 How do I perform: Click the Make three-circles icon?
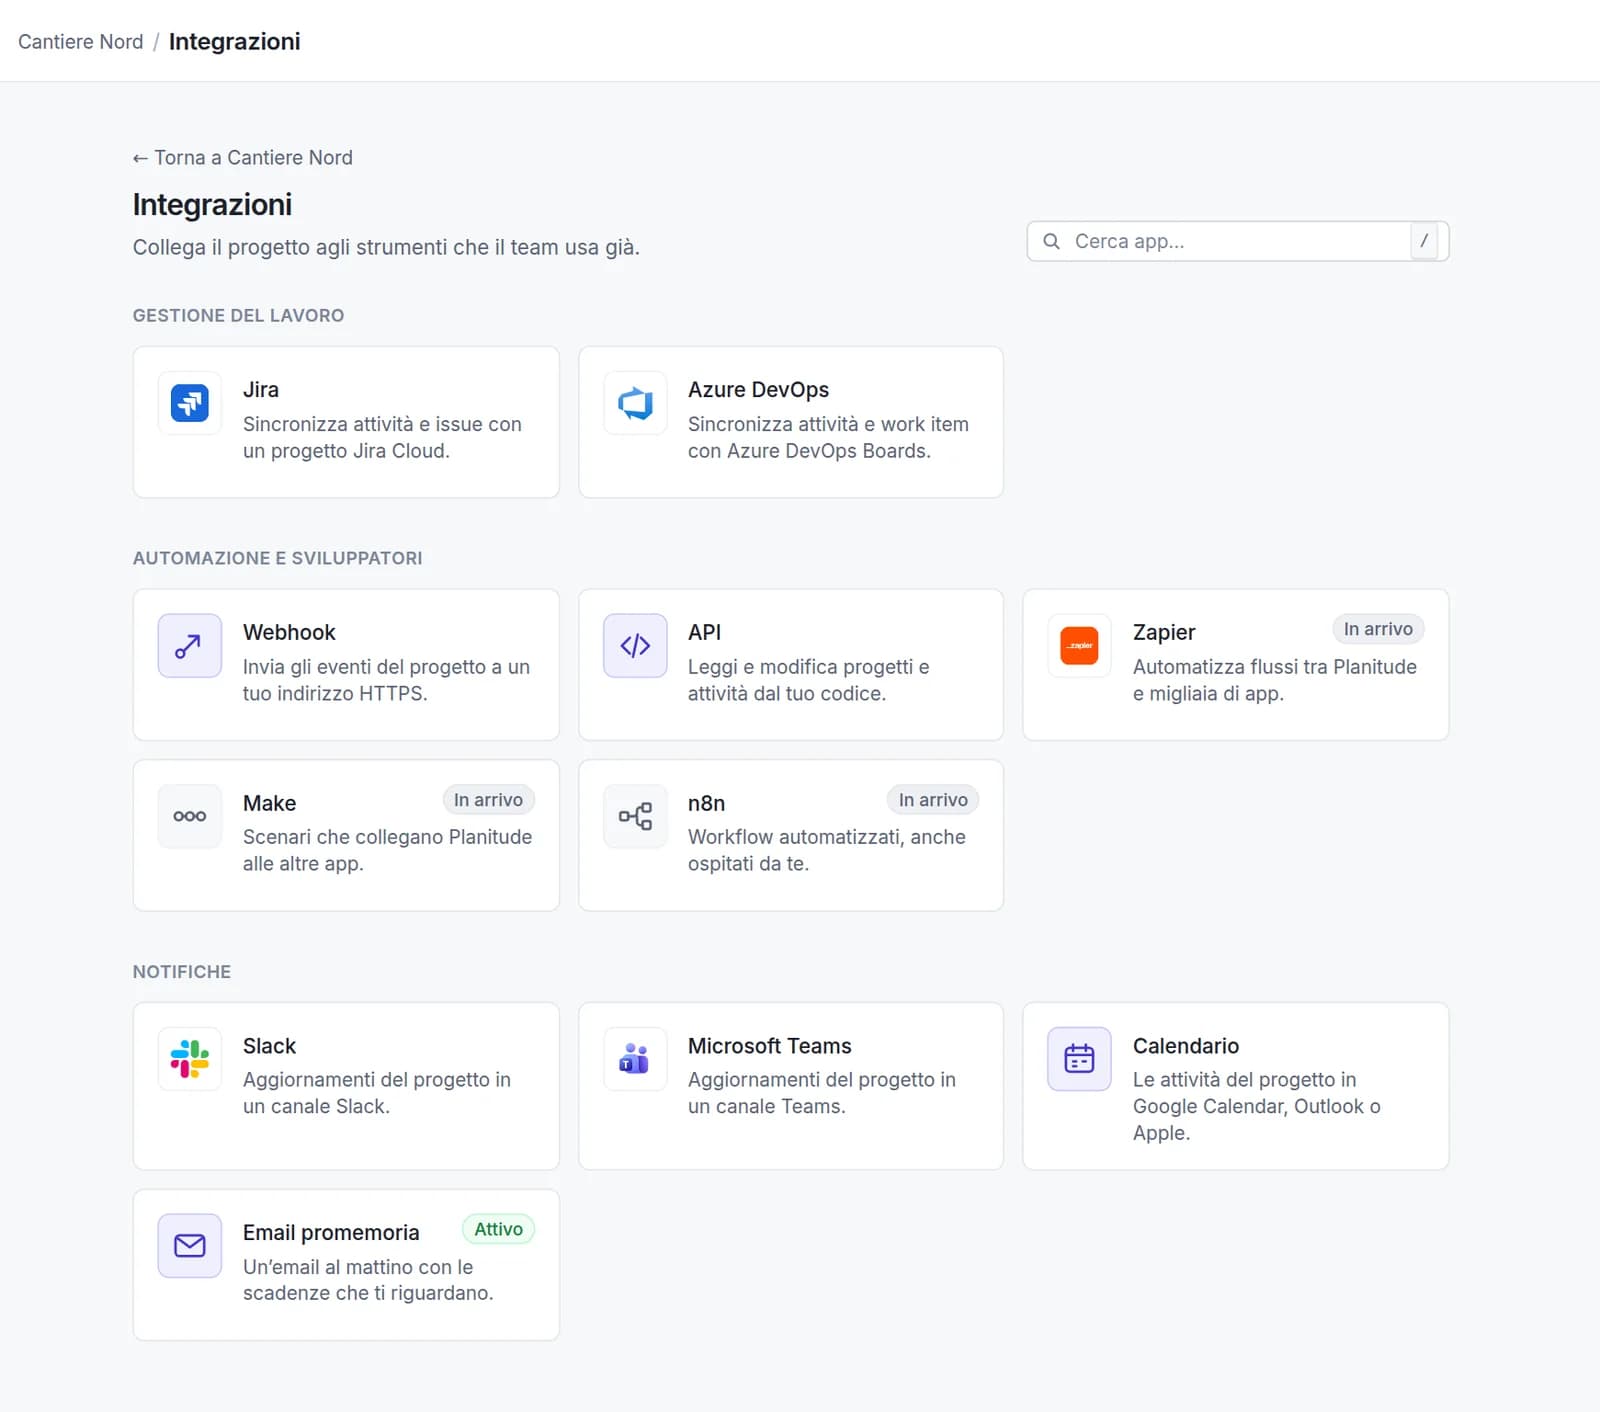(x=190, y=816)
